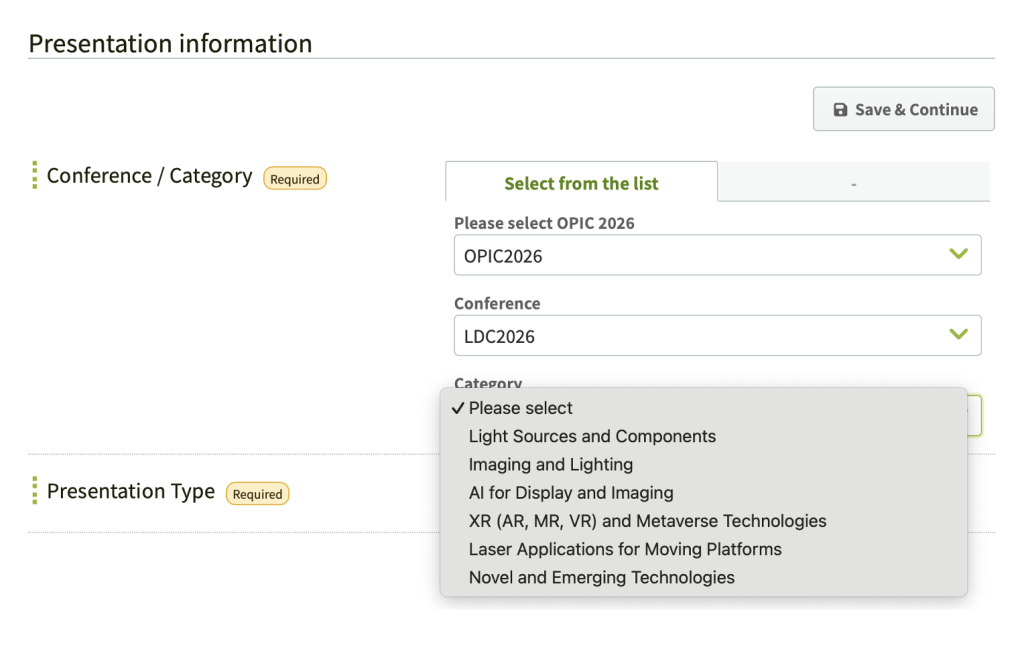
Task: Click the floppy disk save icon
Action: click(840, 110)
